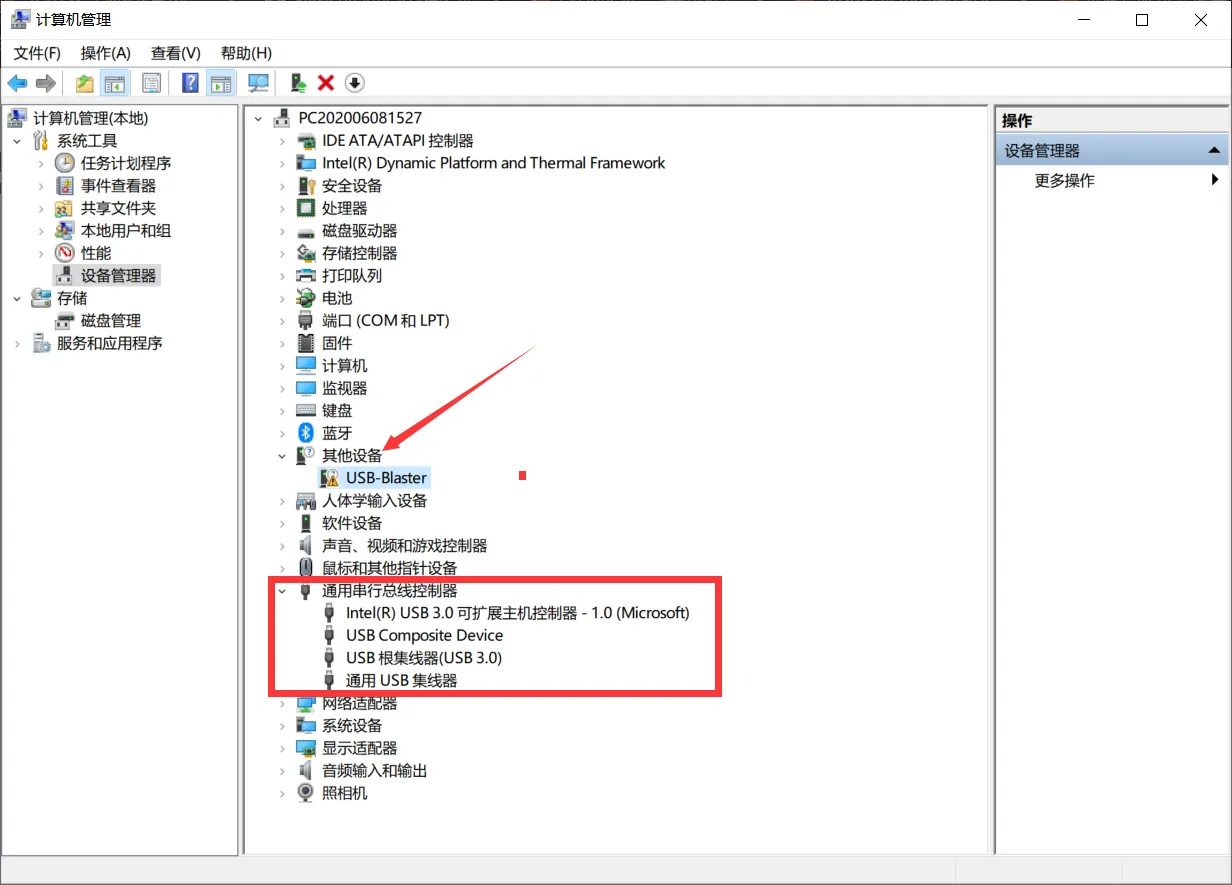Expand the 本地用户和组 node
The image size is (1232, 885).
41,231
